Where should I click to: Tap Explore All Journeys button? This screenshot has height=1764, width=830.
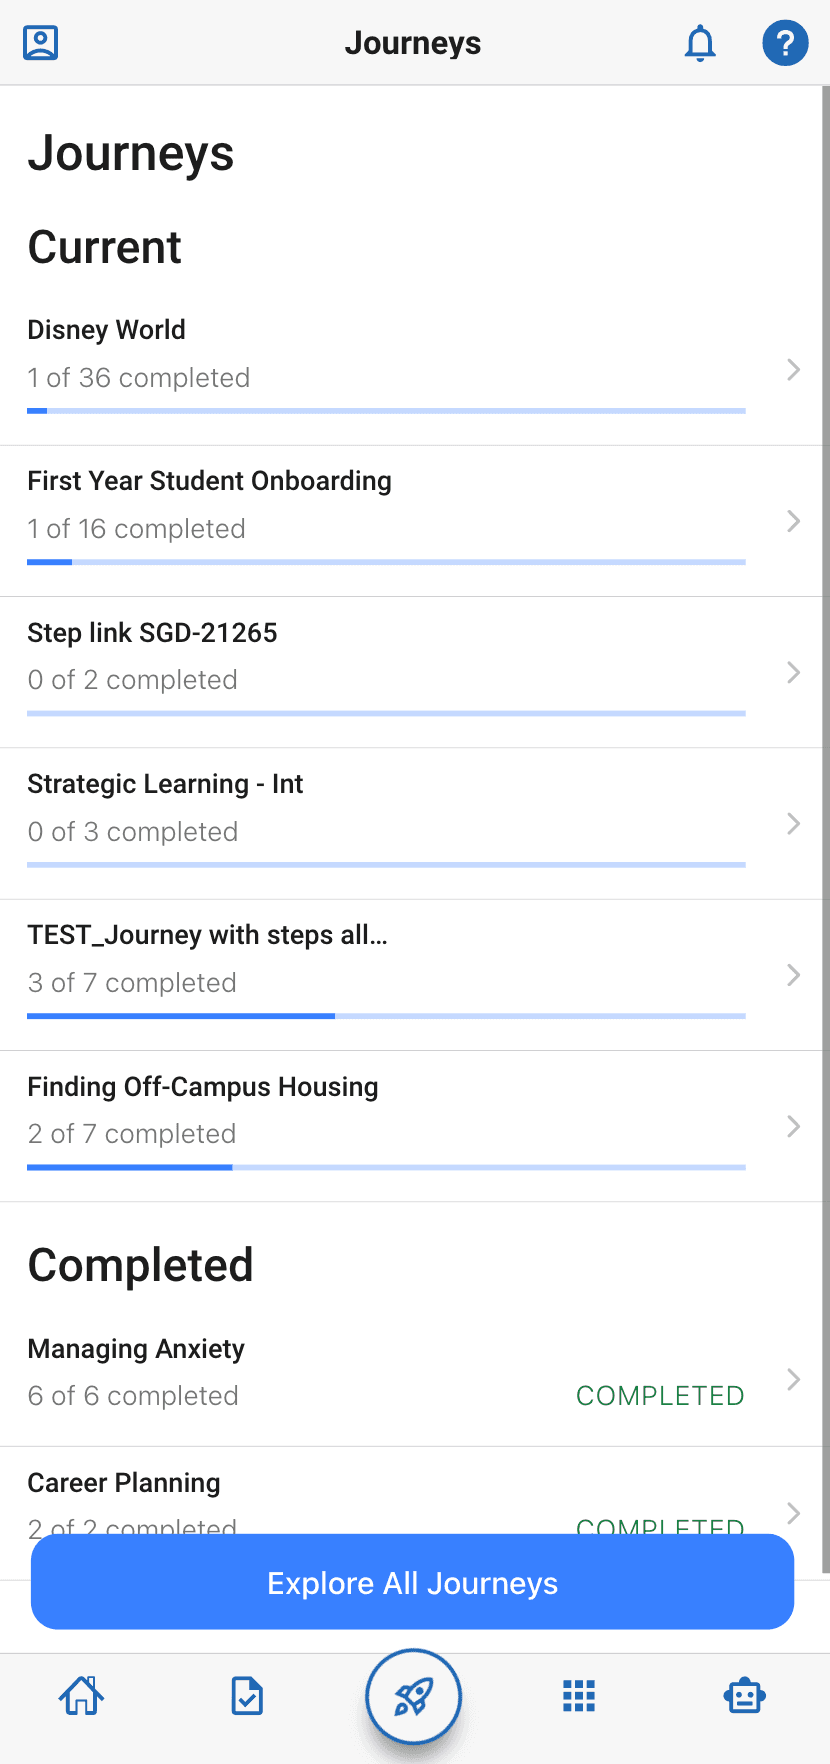coord(413,1583)
